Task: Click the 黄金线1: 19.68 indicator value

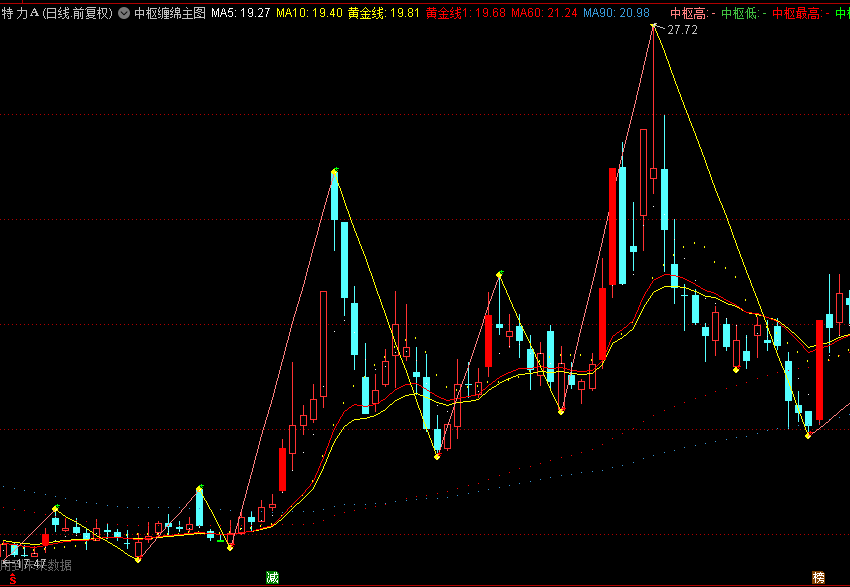Action: tap(466, 13)
